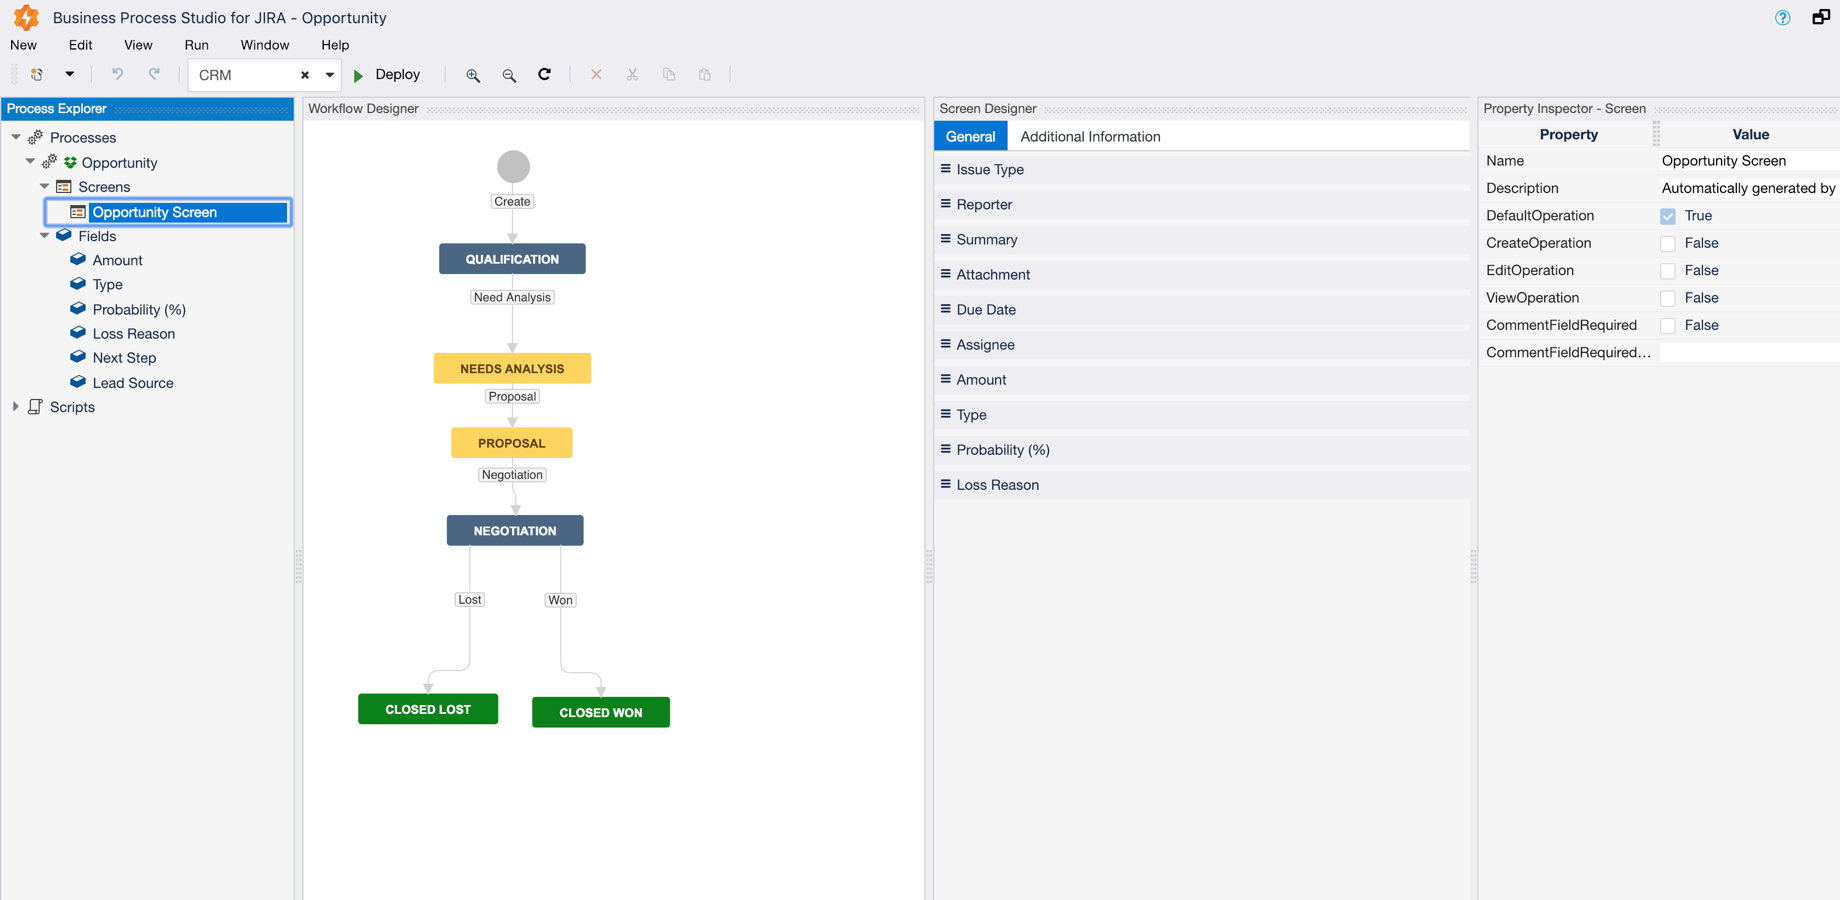Select the CLOSED WON status node

(601, 712)
